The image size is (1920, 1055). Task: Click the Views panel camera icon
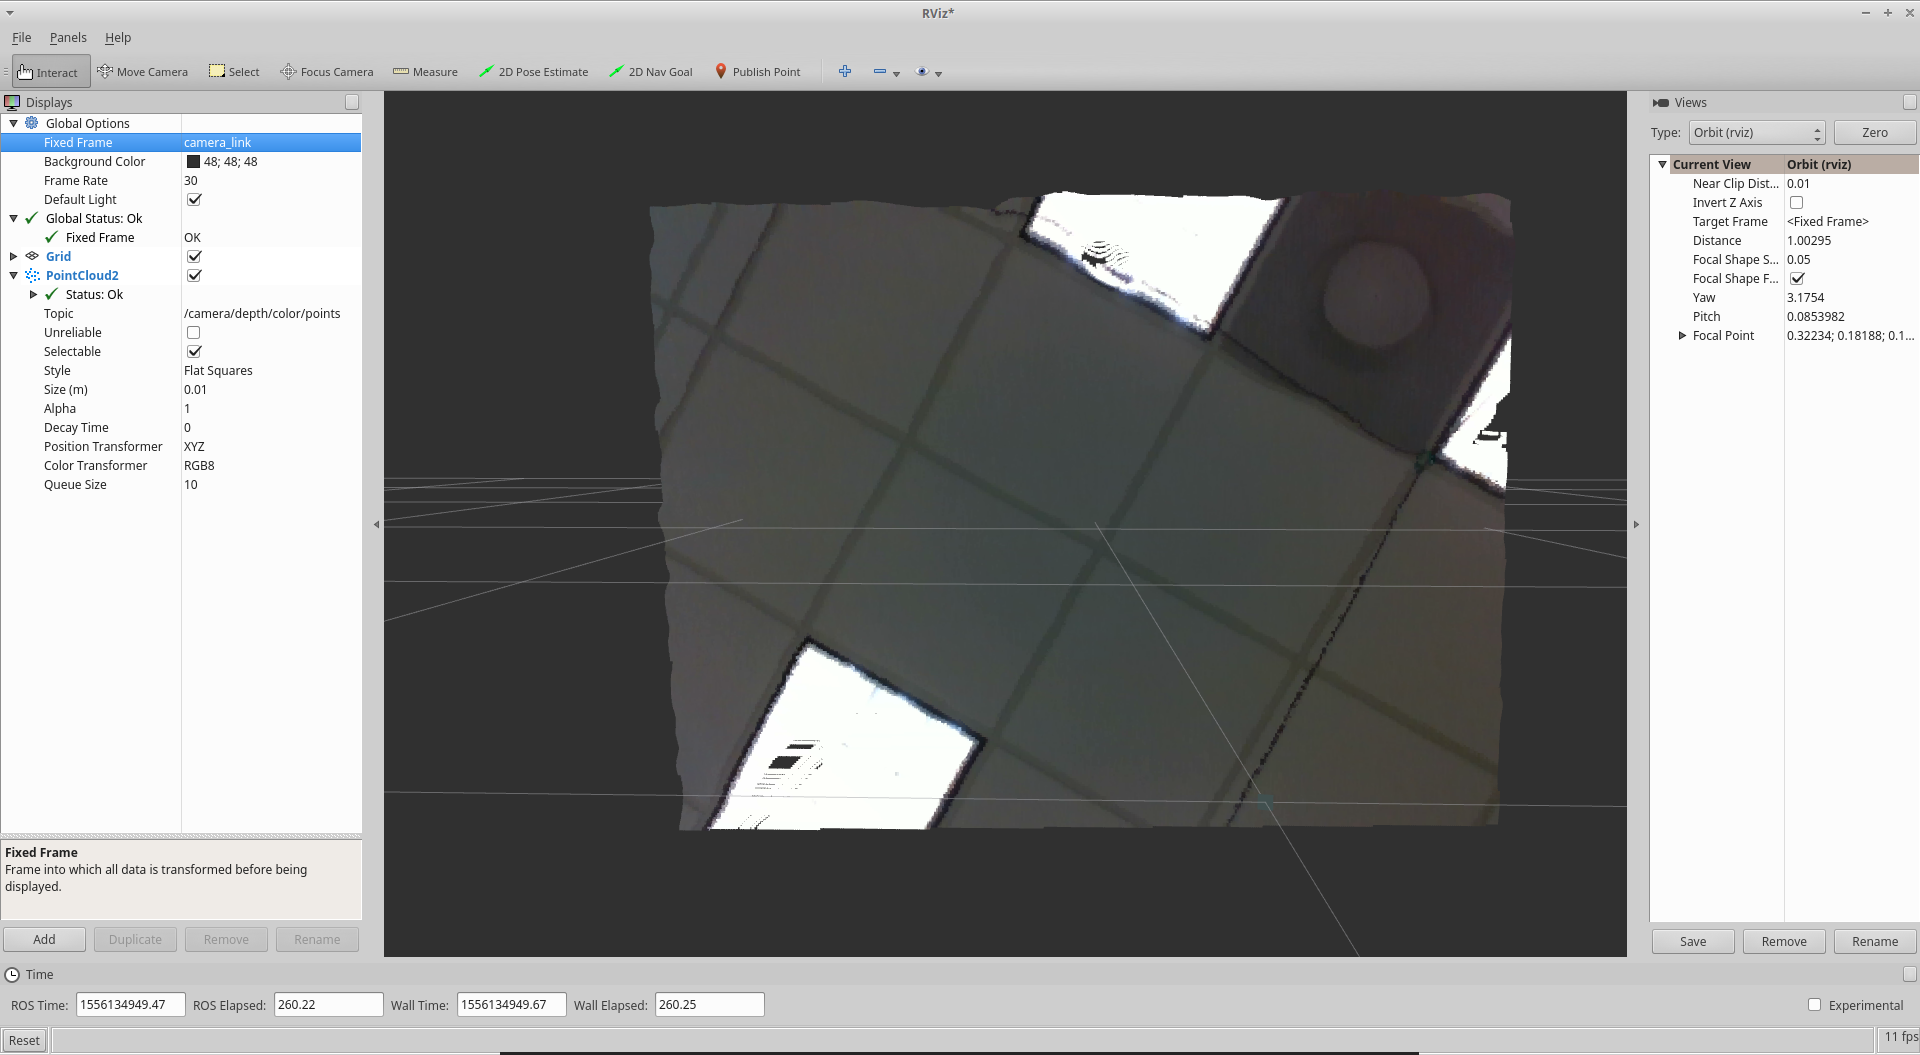(1661, 102)
